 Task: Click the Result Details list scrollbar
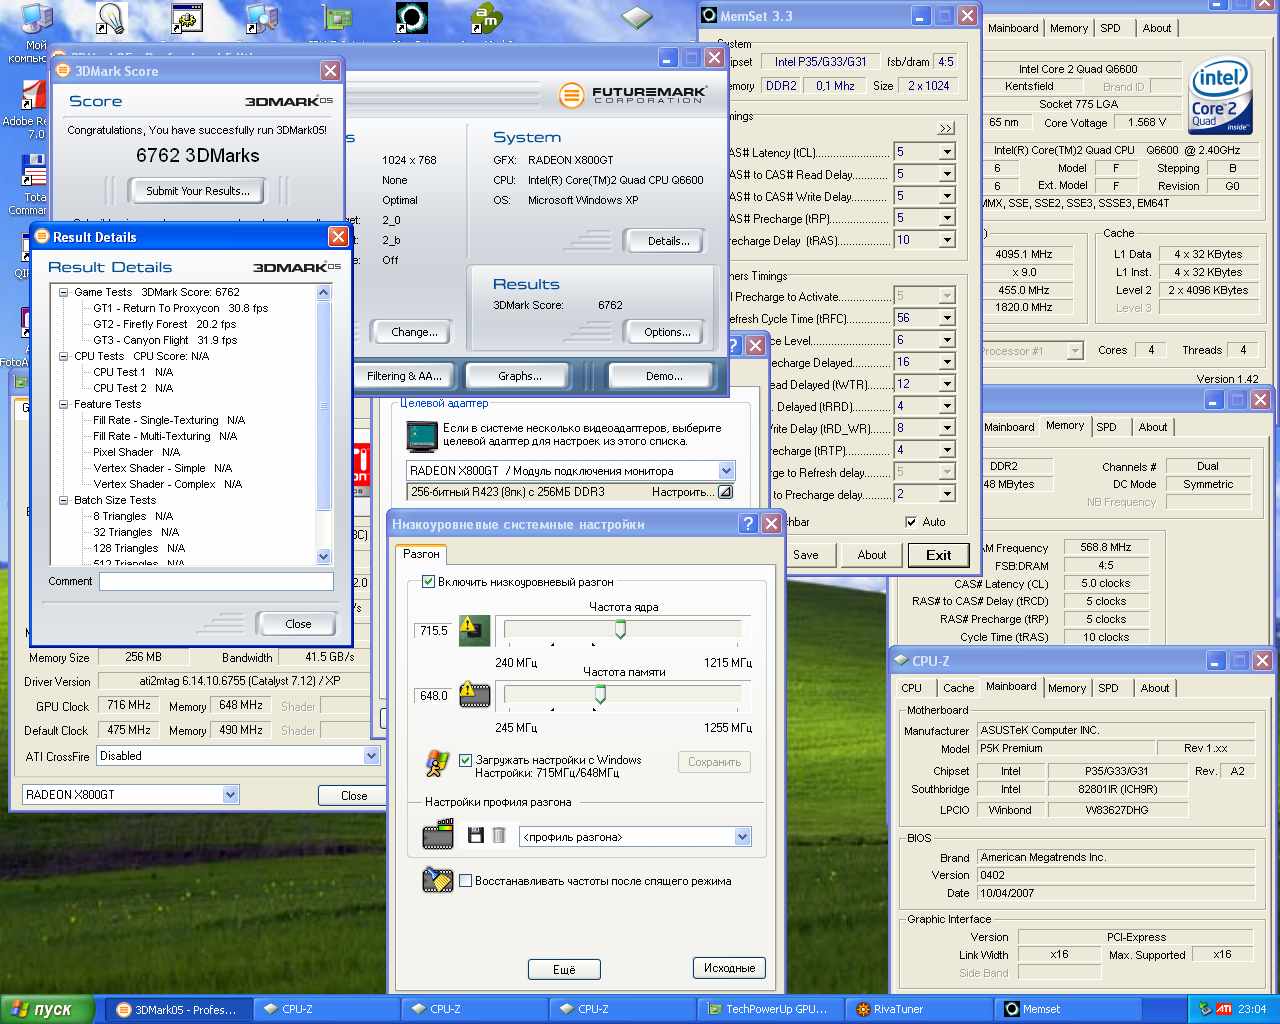323,425
